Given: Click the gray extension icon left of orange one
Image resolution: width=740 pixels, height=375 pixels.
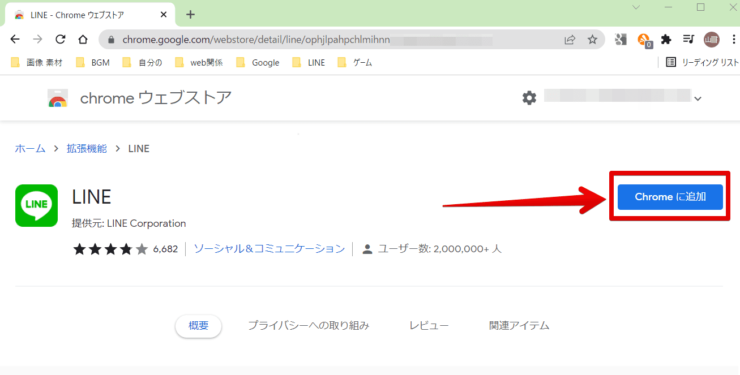Looking at the screenshot, I should pos(621,40).
